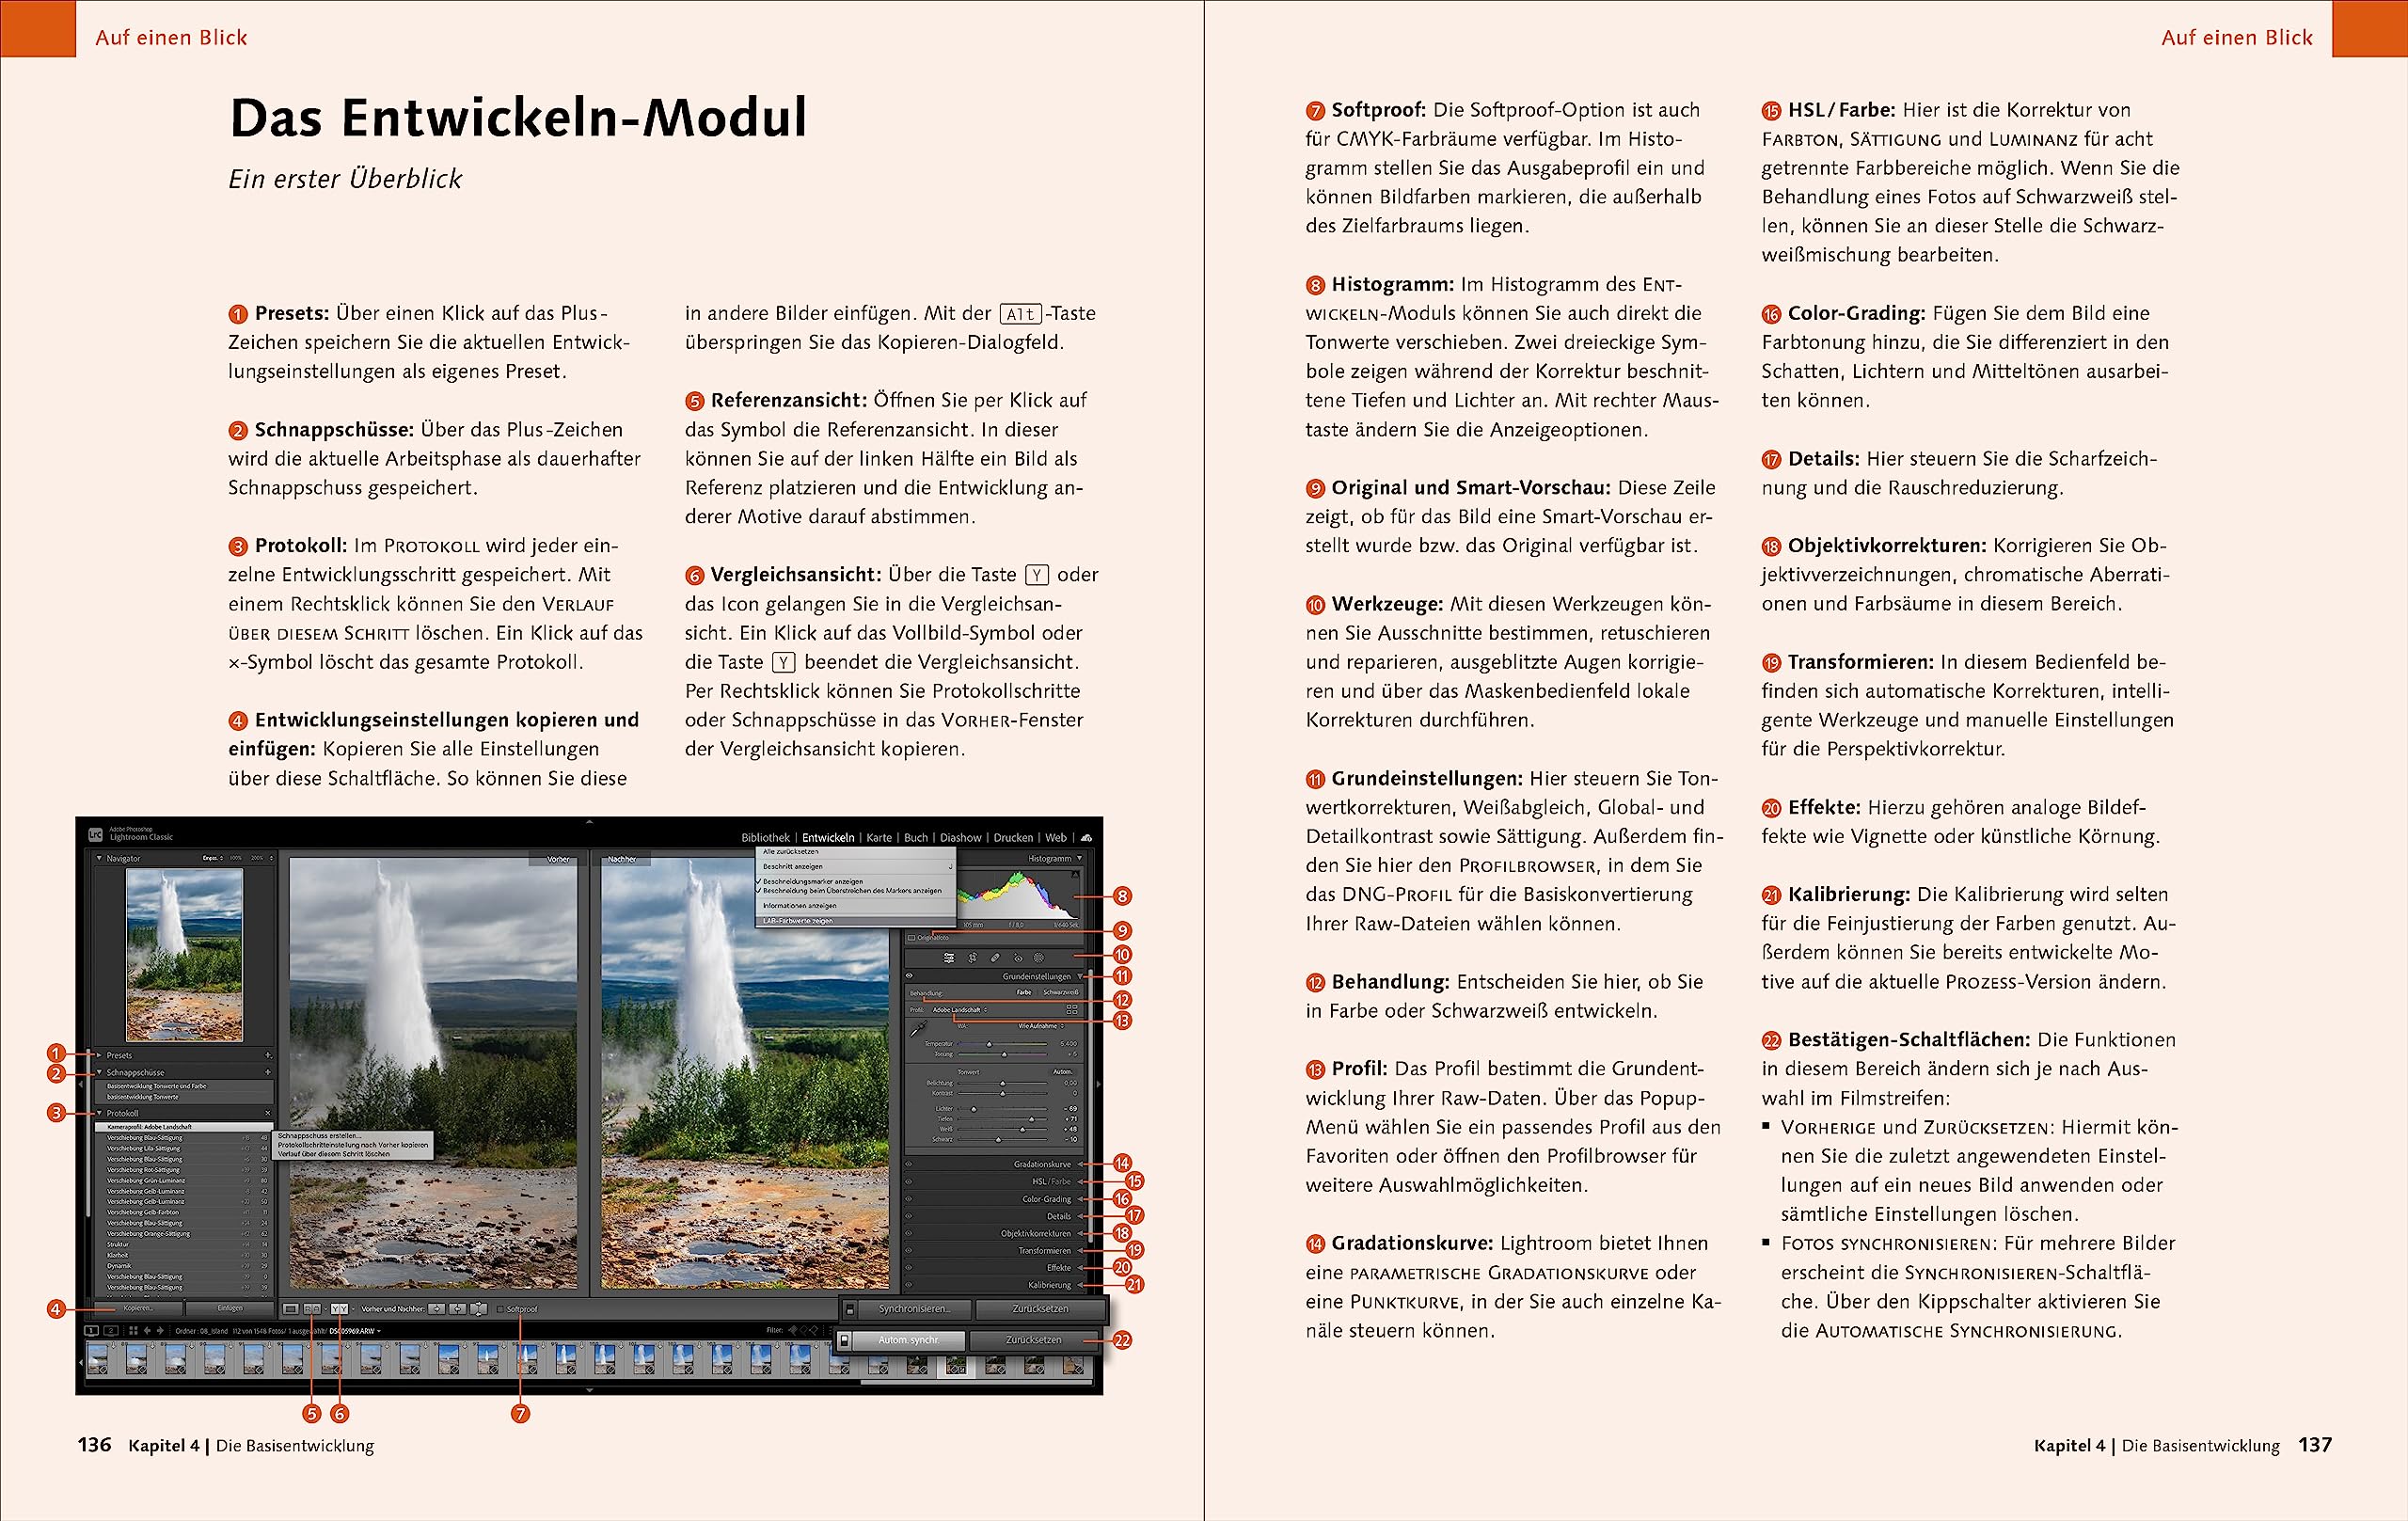Open the Profile browser grid icon
2408x1521 pixels.
1072,1010
